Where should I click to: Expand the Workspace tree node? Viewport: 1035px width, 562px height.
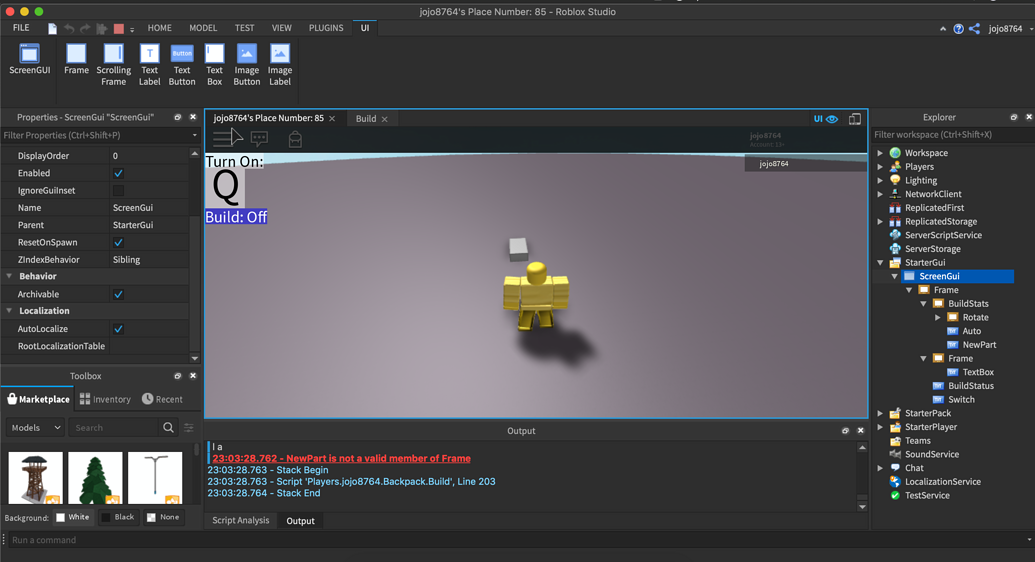(x=880, y=153)
